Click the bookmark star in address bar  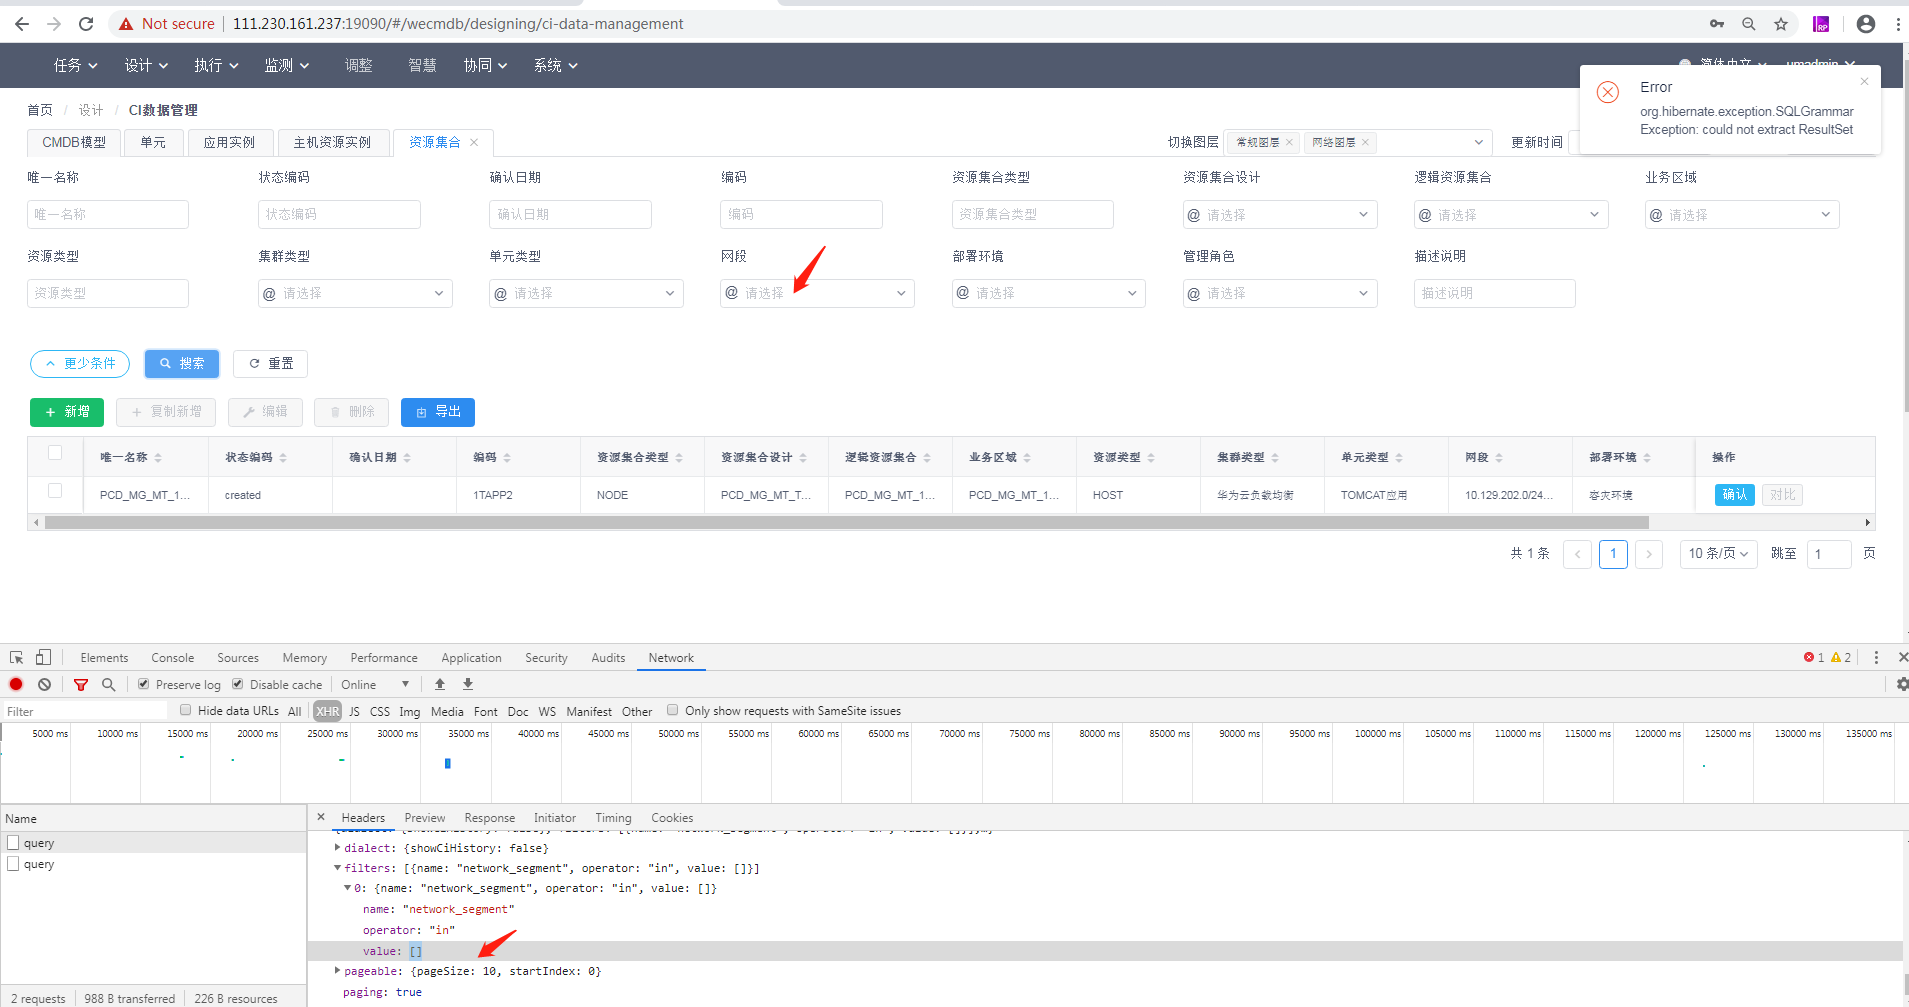[x=1780, y=23]
